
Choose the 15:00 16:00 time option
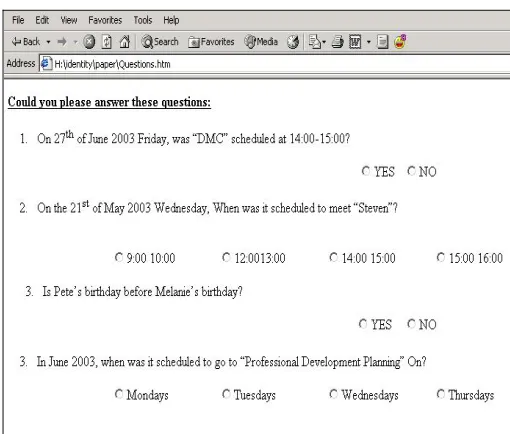point(441,257)
